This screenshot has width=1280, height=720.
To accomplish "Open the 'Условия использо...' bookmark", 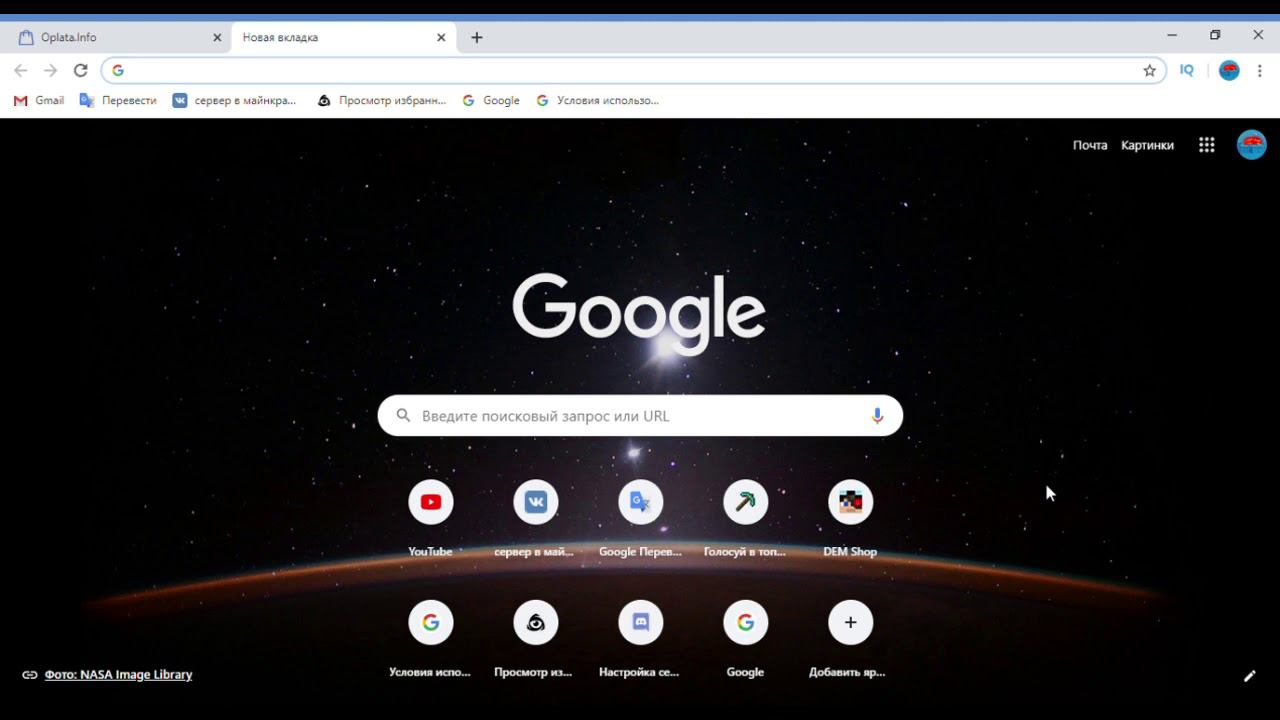I will point(598,100).
